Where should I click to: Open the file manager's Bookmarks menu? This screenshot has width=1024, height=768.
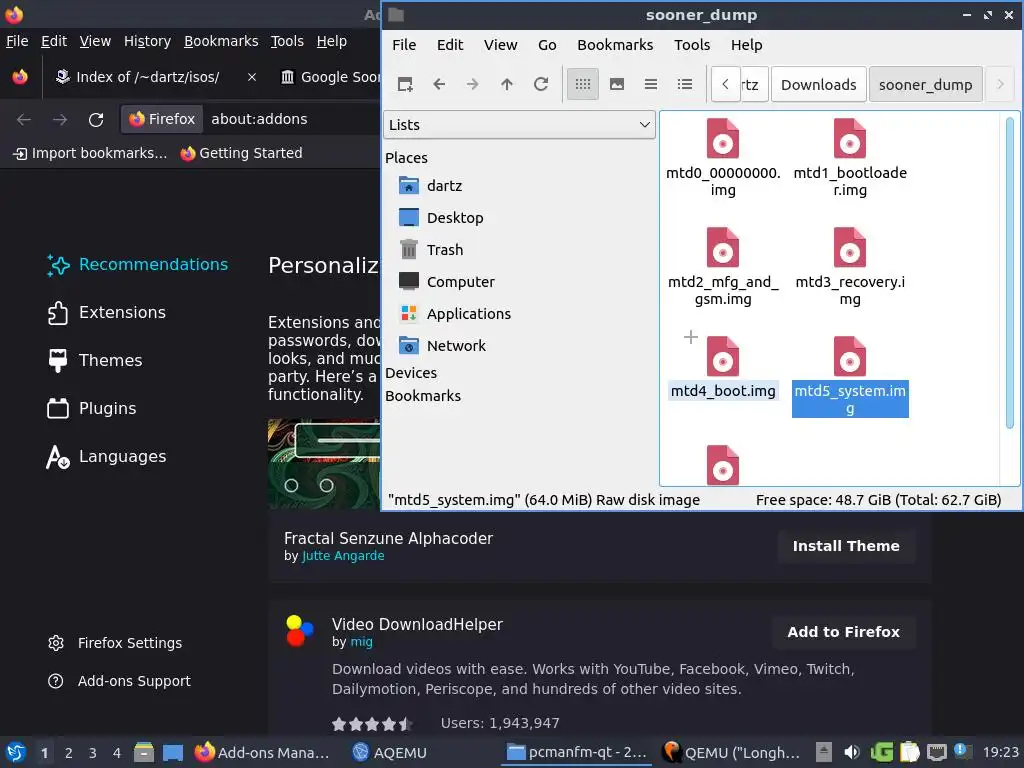pyautogui.click(x=615, y=45)
